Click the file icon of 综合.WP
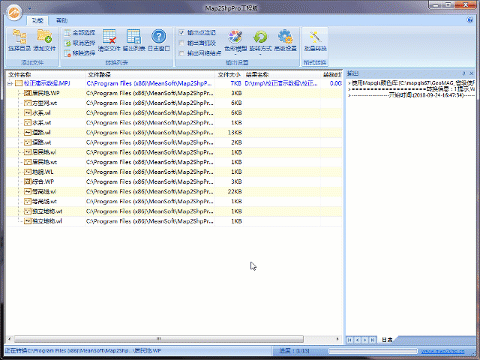The width and height of the screenshot is (480, 360). [x=28, y=182]
